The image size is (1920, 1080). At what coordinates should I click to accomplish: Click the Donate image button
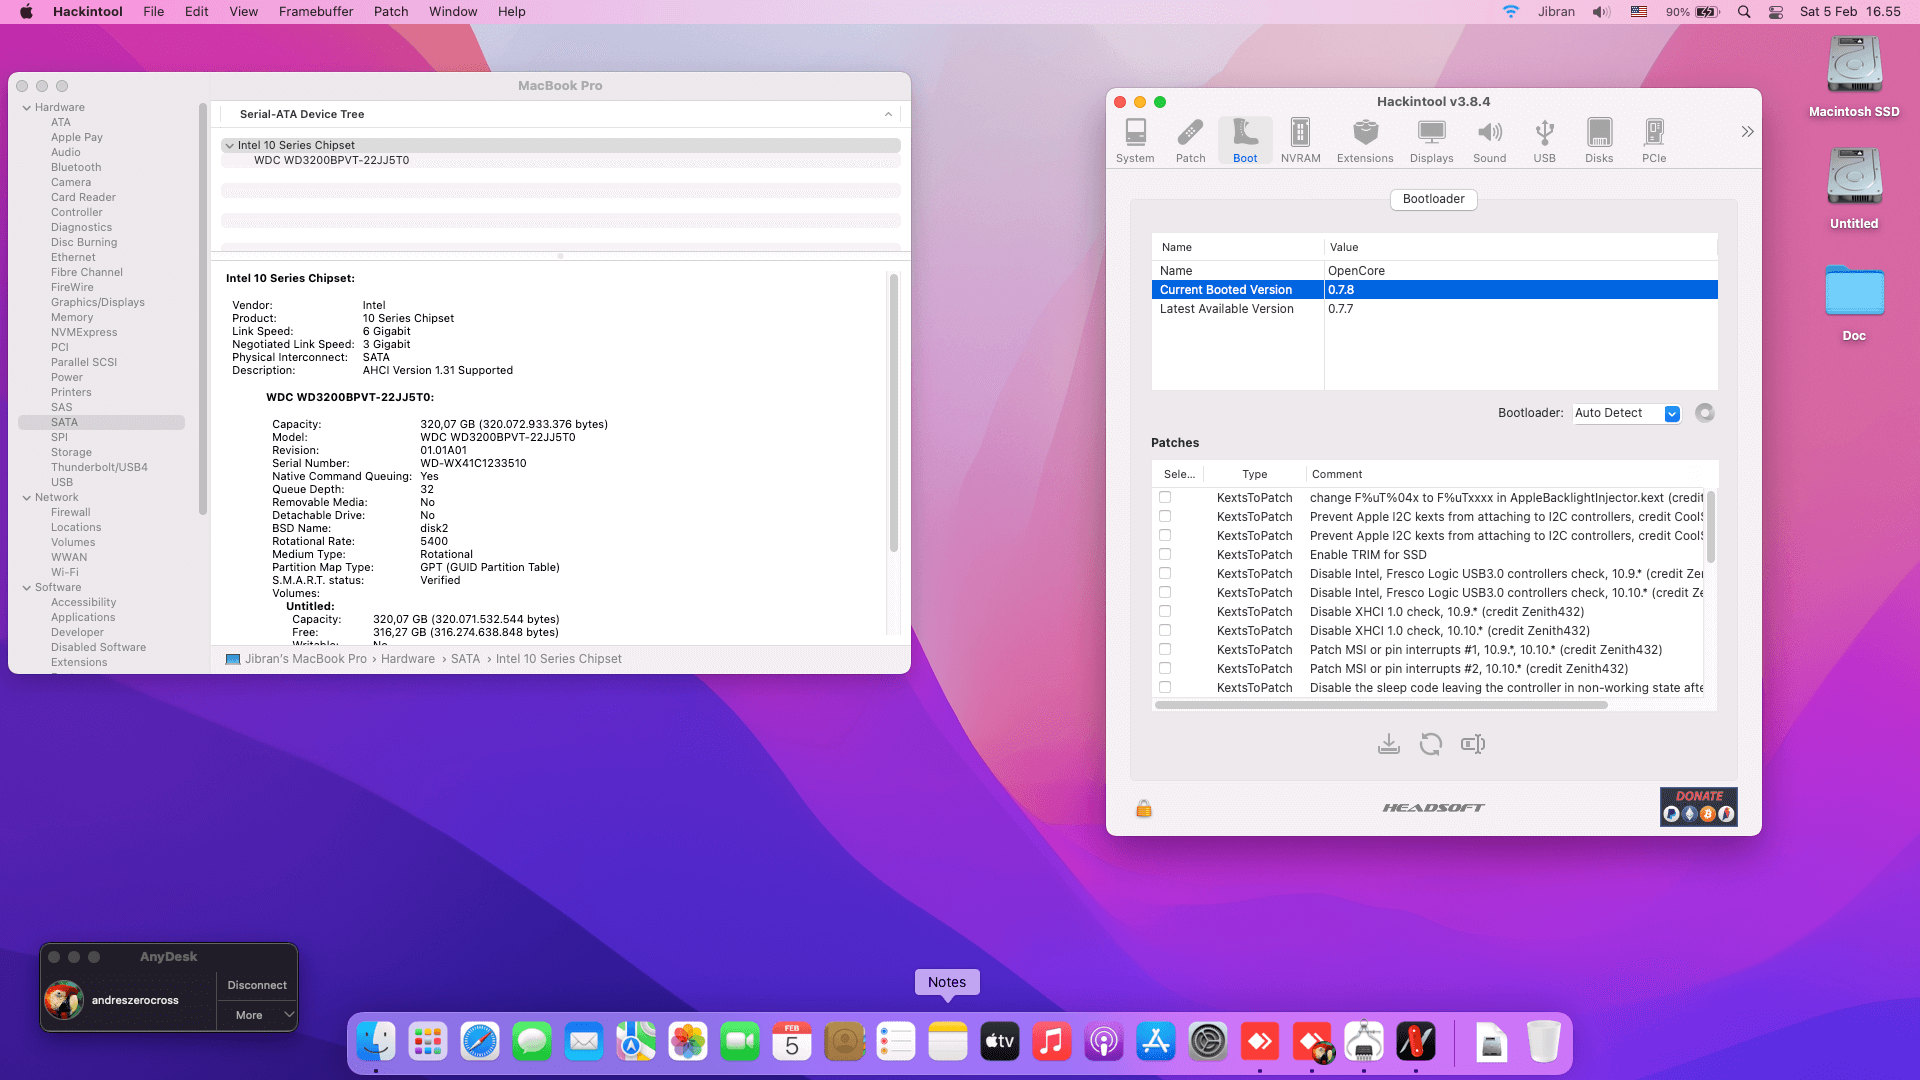tap(1698, 806)
